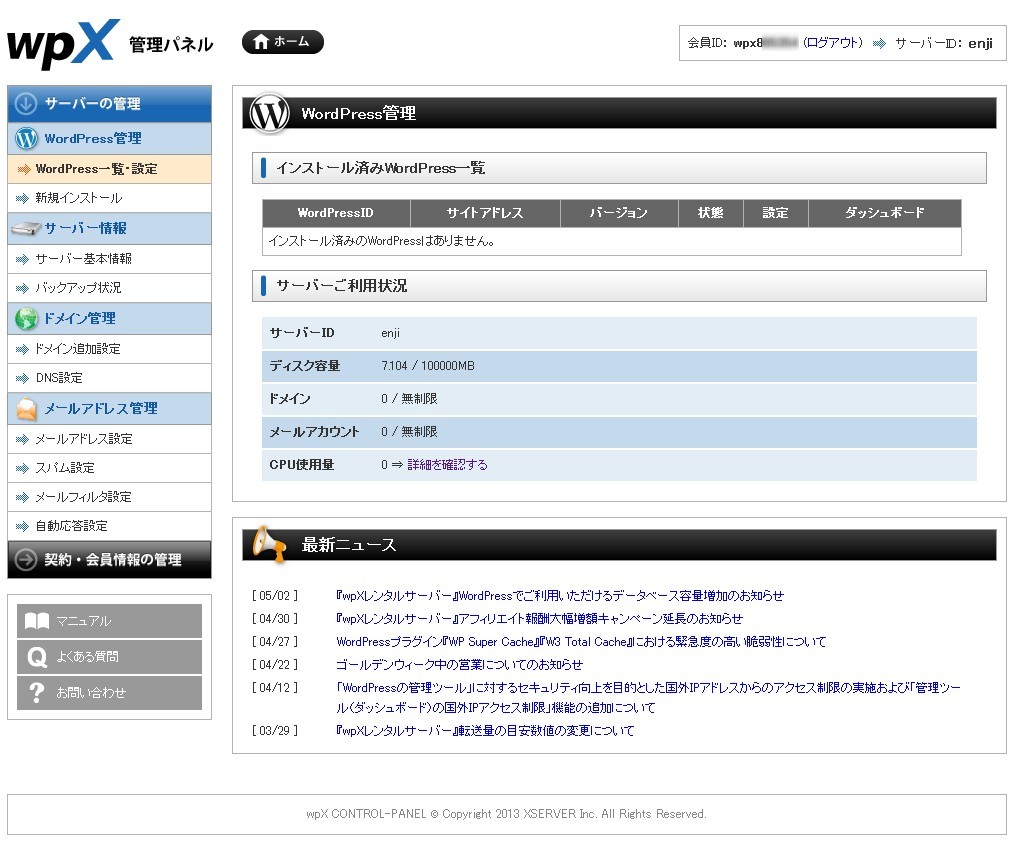
Task: Click the down-arrow icon in サーバーの管理 header
Action: click(x=26, y=103)
